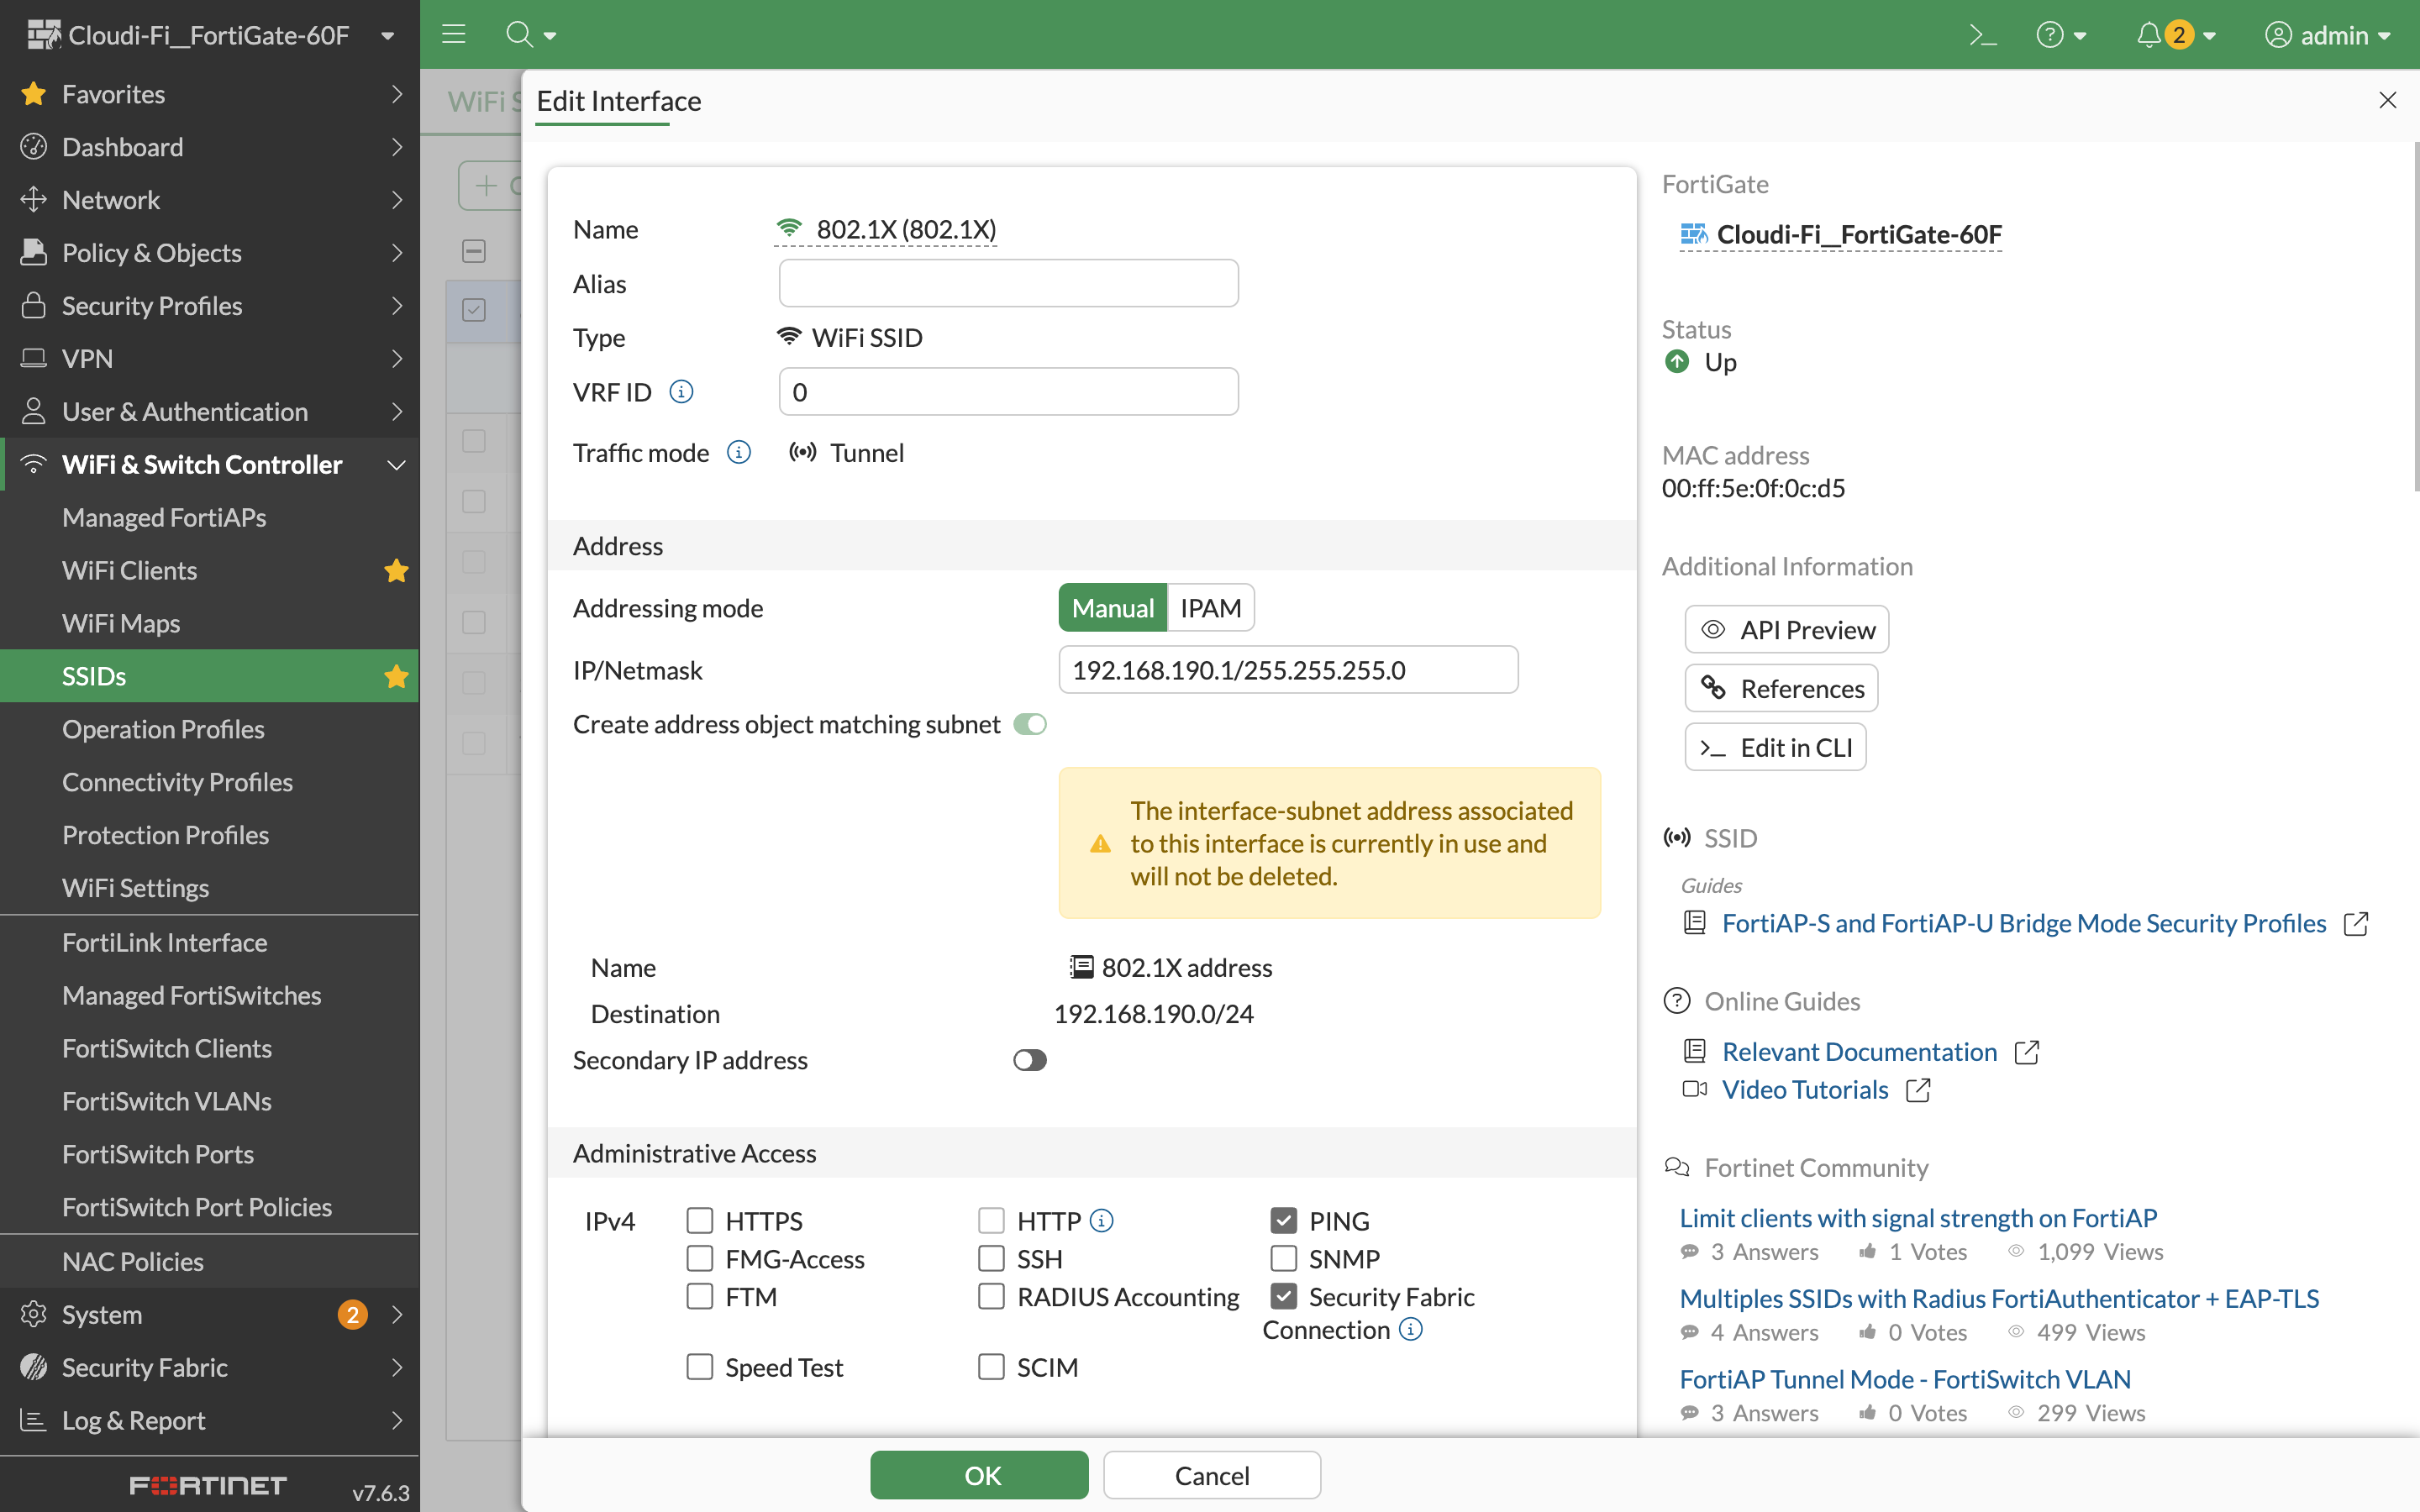Open the Cloudi-Fi__FortiGate-60F device dropdown
This screenshot has height=1512, width=2420.
387,34
